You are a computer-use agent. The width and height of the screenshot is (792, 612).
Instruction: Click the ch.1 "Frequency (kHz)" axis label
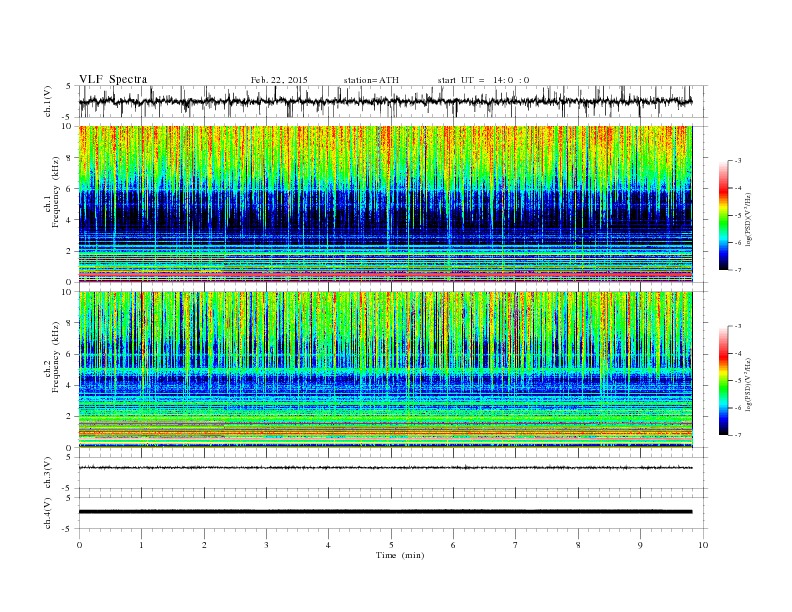tap(56, 192)
